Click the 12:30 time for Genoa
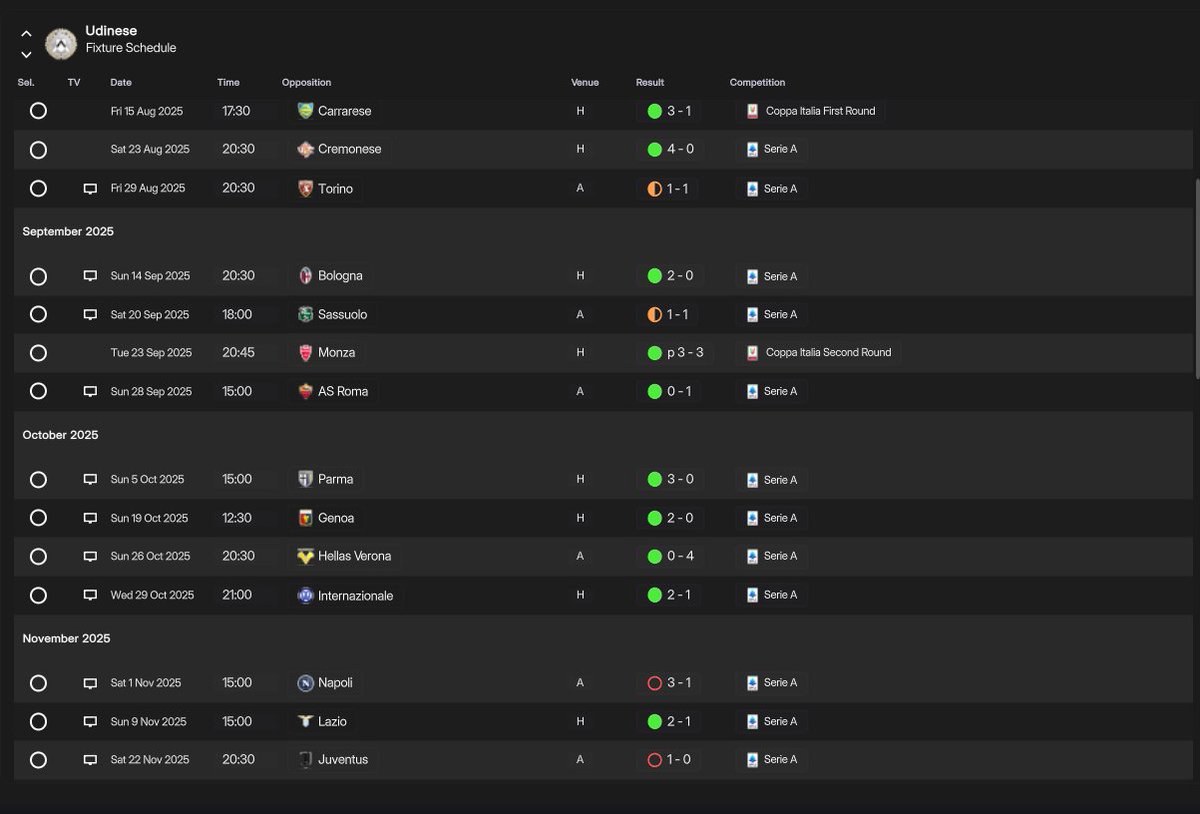Viewport: 1200px width, 814px height. [237, 518]
